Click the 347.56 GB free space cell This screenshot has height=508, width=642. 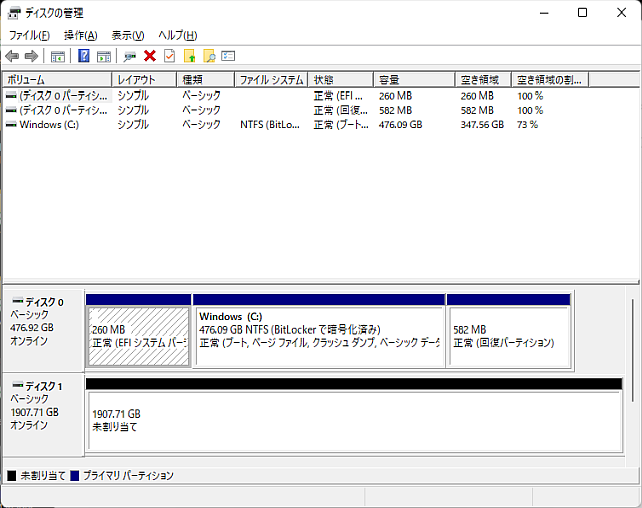coord(482,124)
